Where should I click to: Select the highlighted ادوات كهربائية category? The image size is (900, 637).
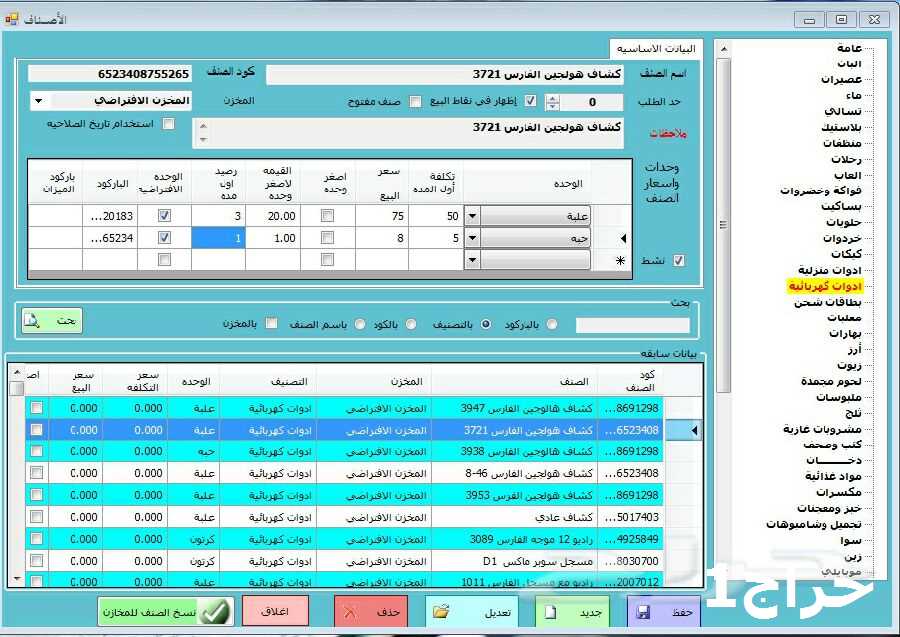pyautogui.click(x=825, y=286)
